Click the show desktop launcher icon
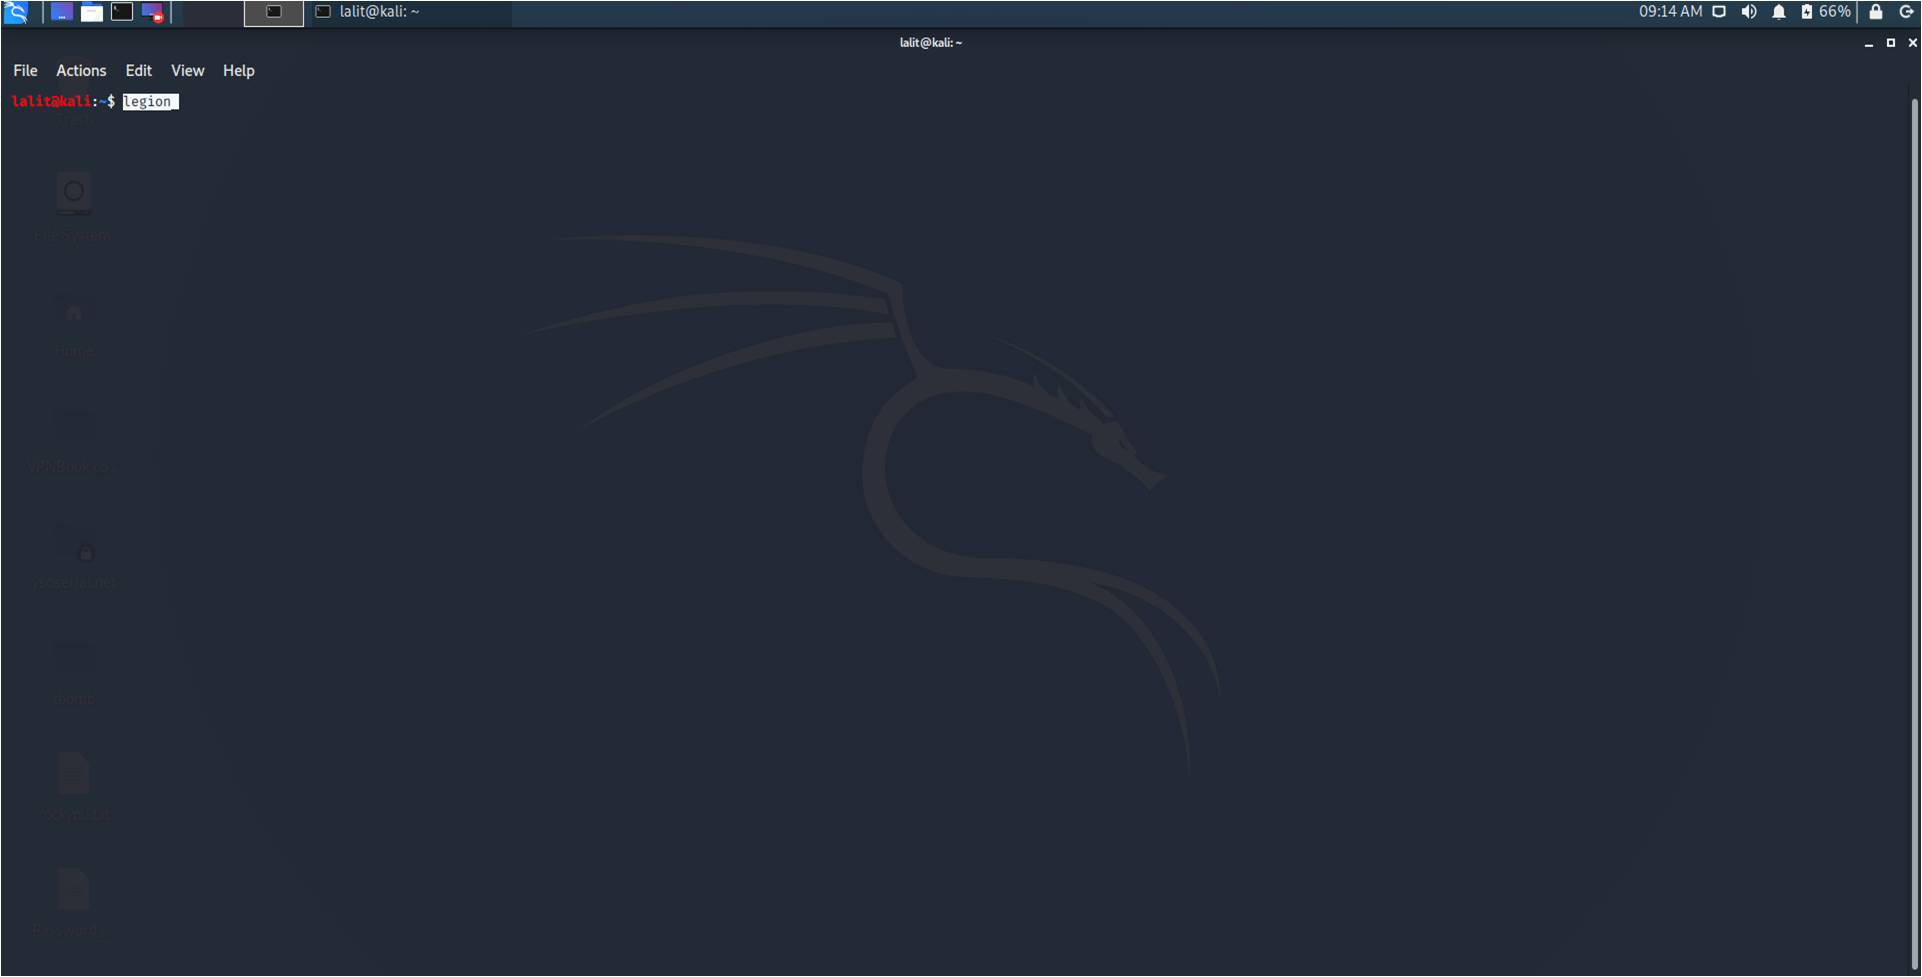The width and height of the screenshot is (1922, 977). (x=61, y=12)
